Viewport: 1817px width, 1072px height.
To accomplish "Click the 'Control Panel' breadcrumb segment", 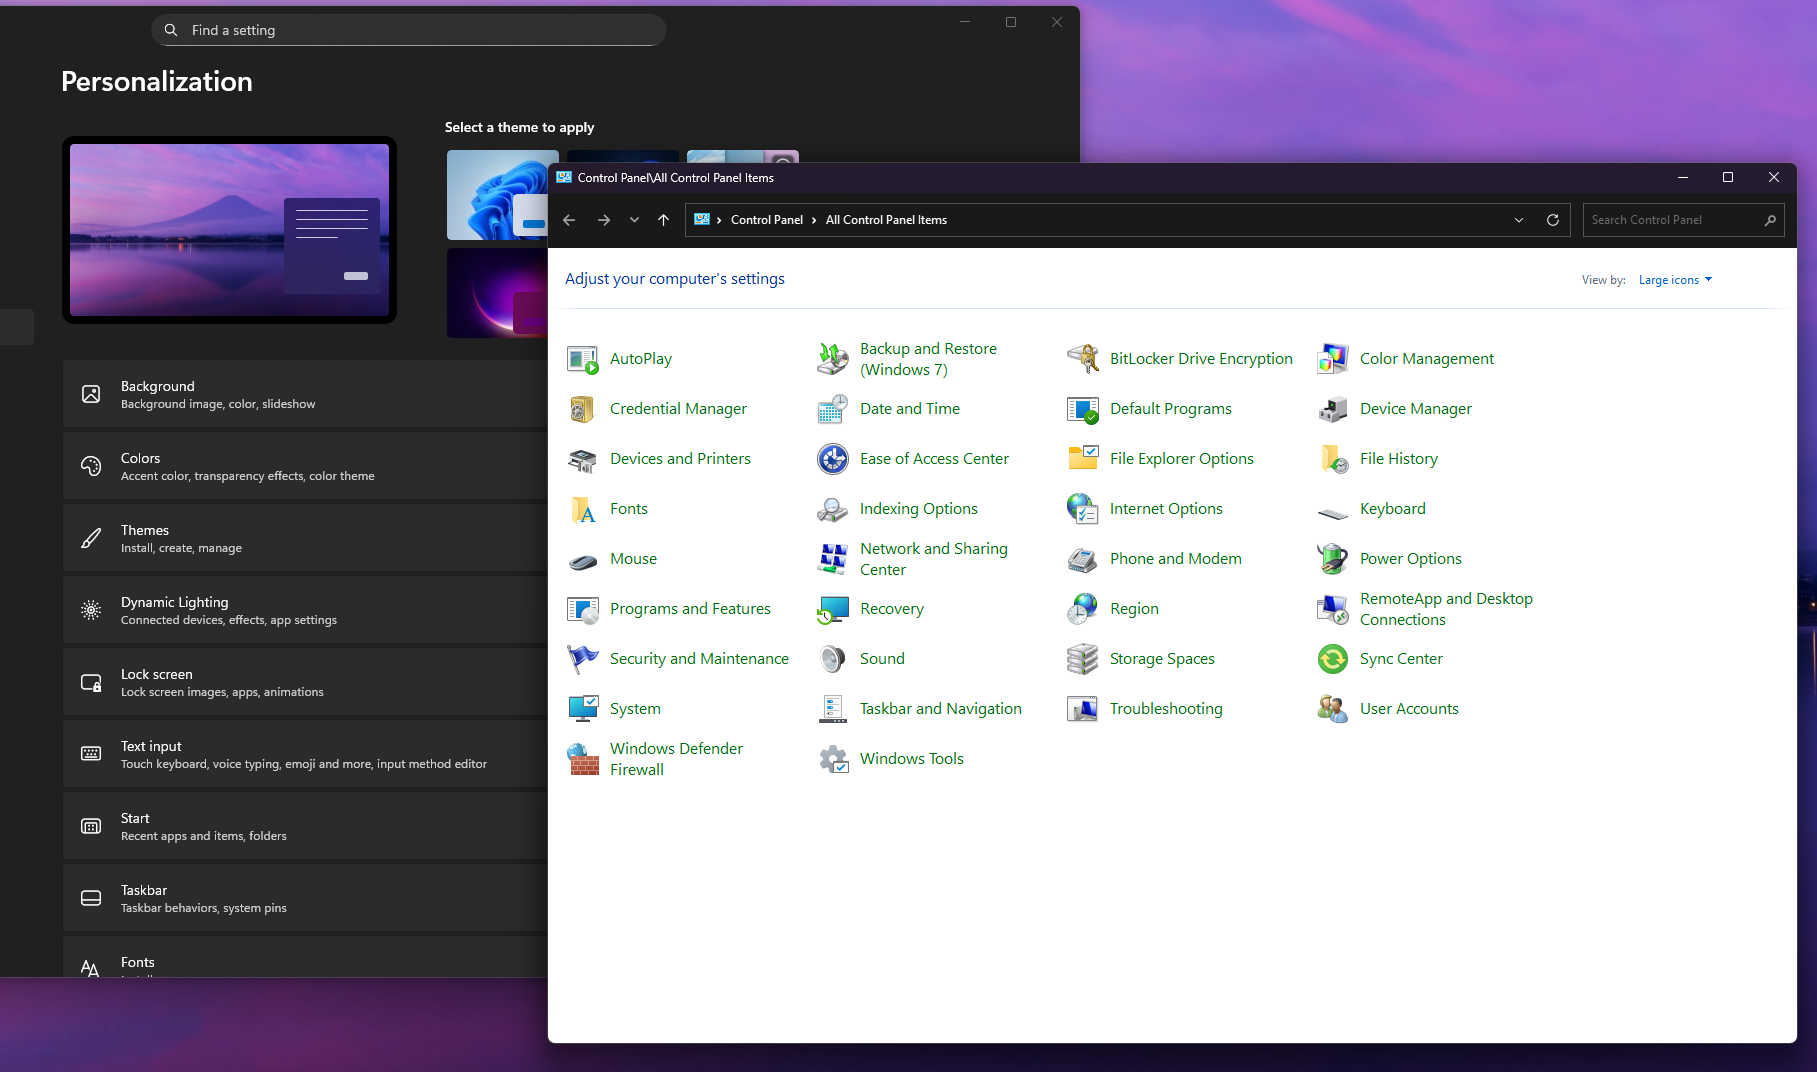I will coord(767,220).
